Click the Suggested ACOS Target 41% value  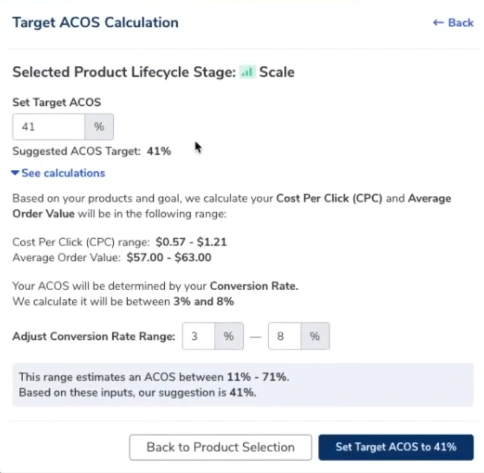tap(159, 151)
